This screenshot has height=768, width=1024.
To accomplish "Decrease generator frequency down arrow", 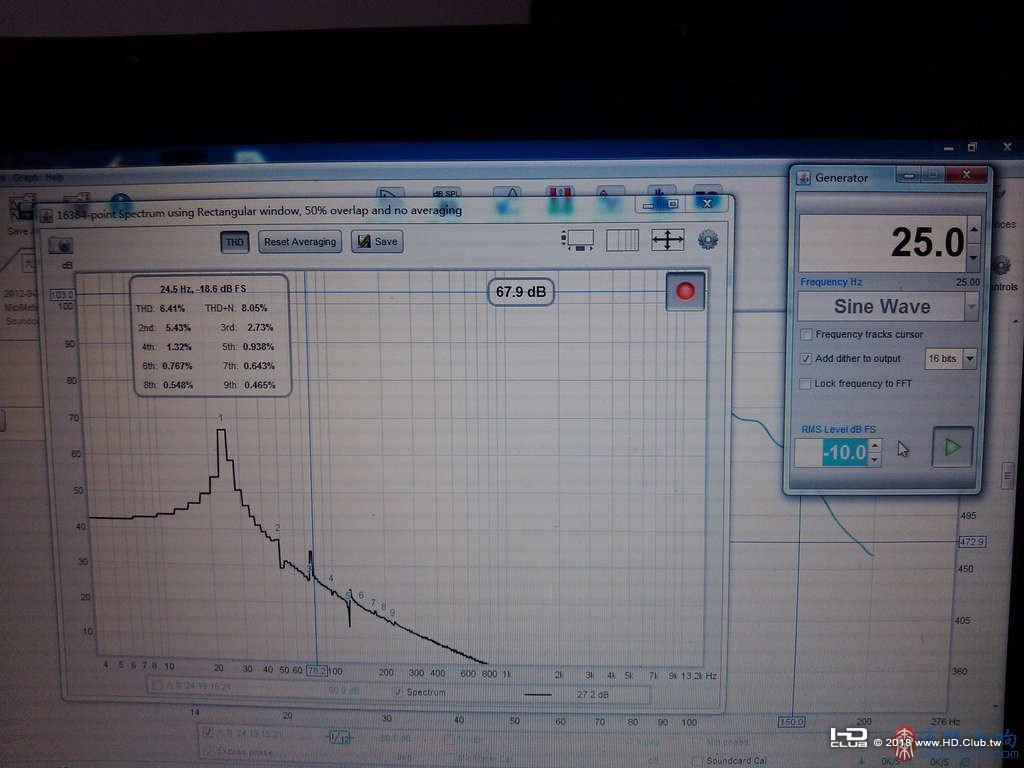I will point(974,257).
